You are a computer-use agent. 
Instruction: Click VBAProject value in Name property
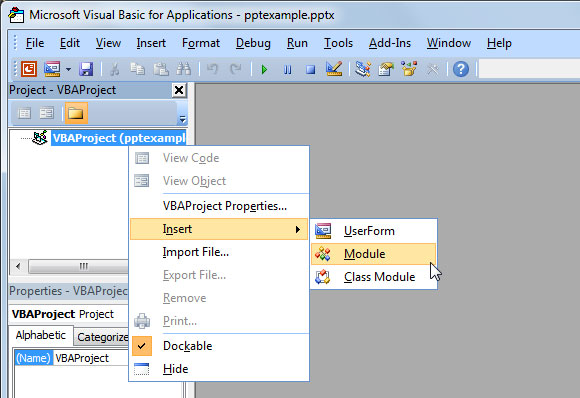point(82,358)
